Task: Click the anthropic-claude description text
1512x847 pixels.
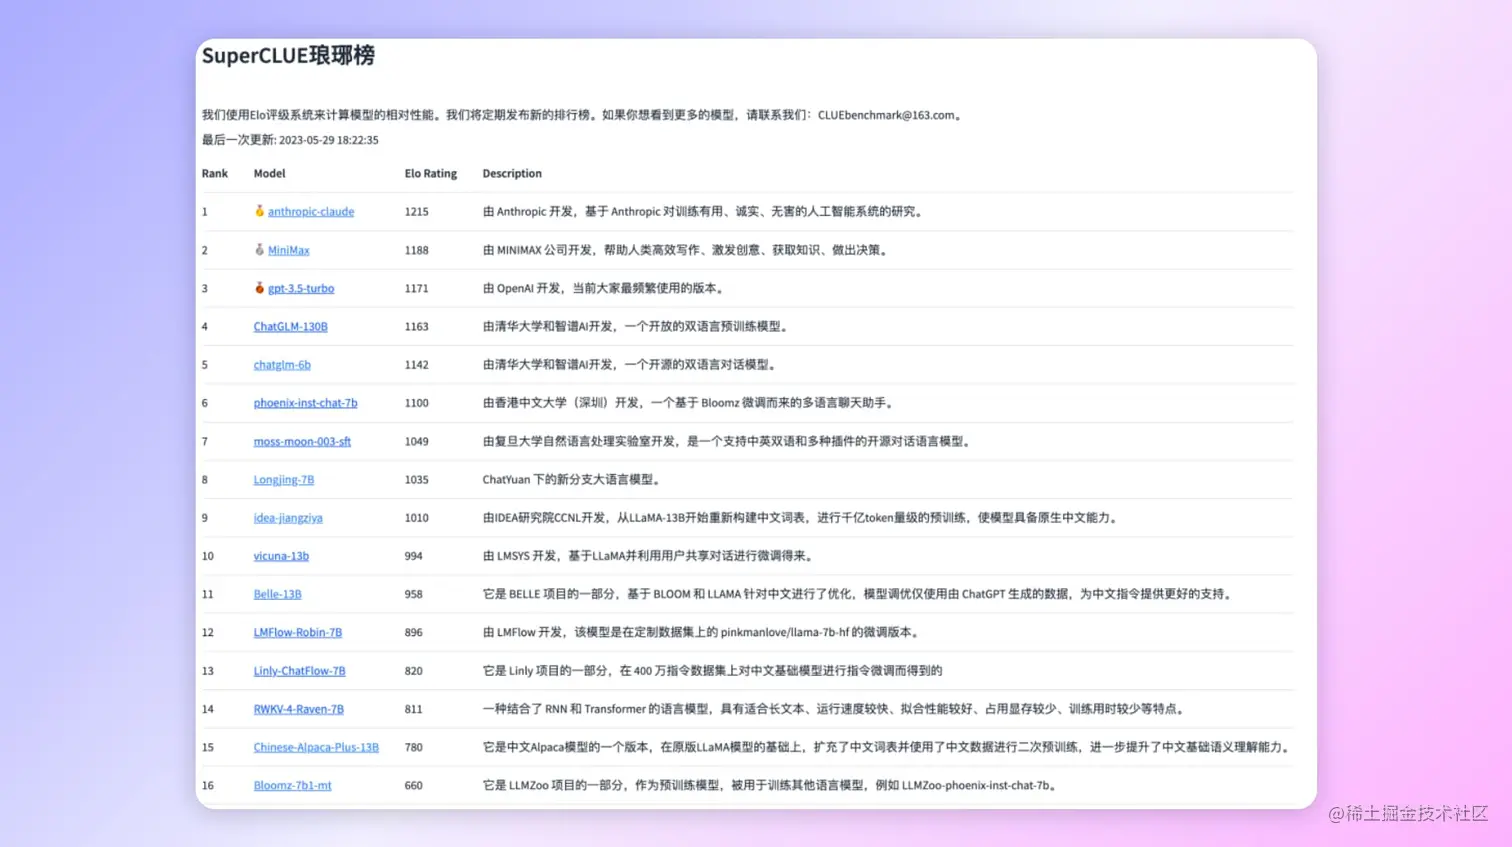Action: 704,212
